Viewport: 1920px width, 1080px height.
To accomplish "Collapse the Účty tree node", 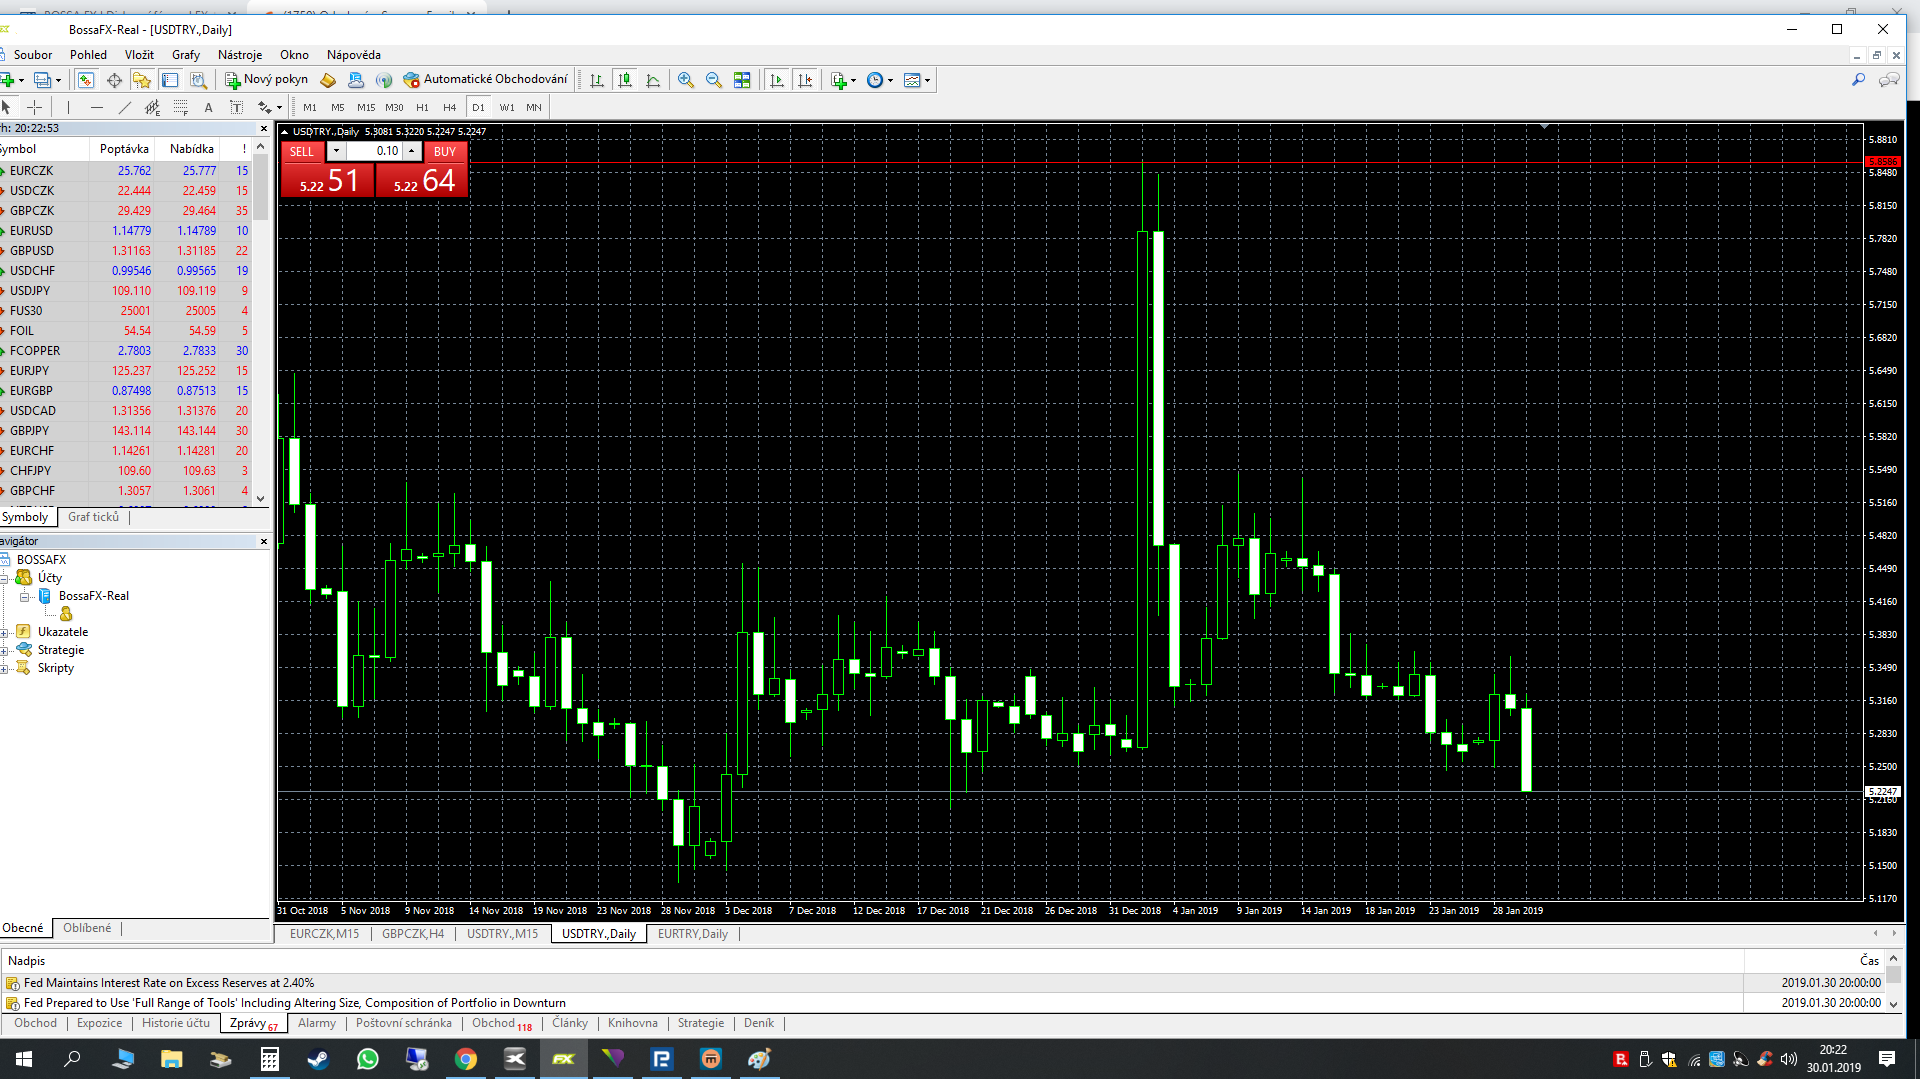I will [x=5, y=578].
